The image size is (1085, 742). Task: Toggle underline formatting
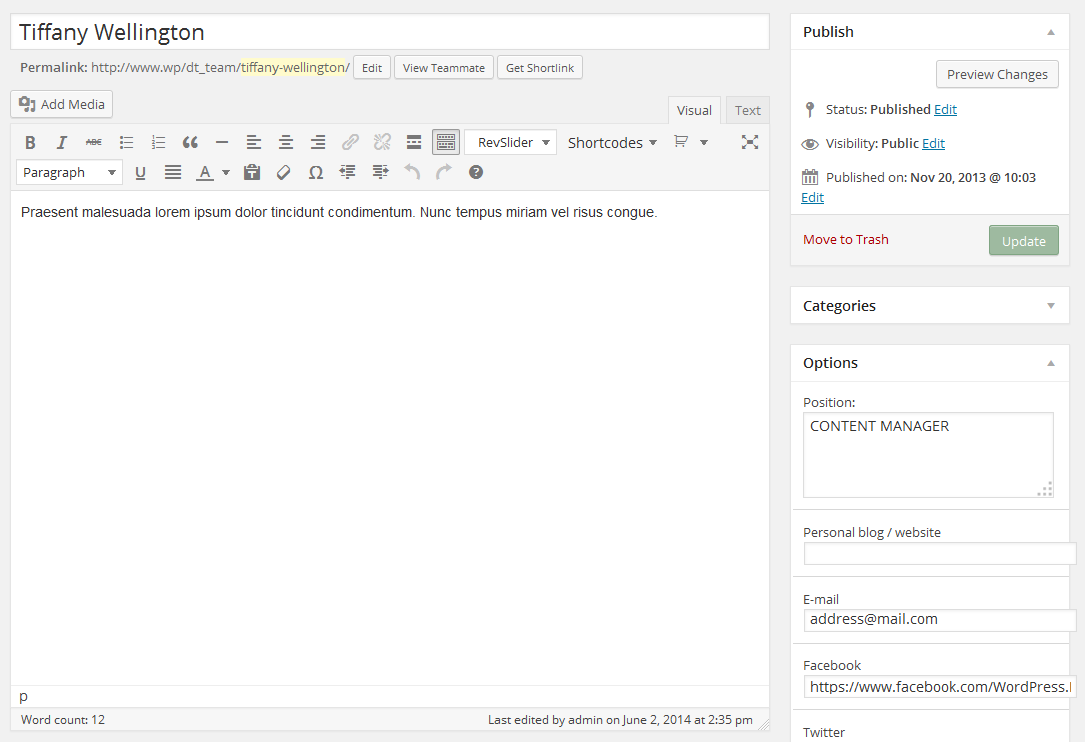coord(140,173)
